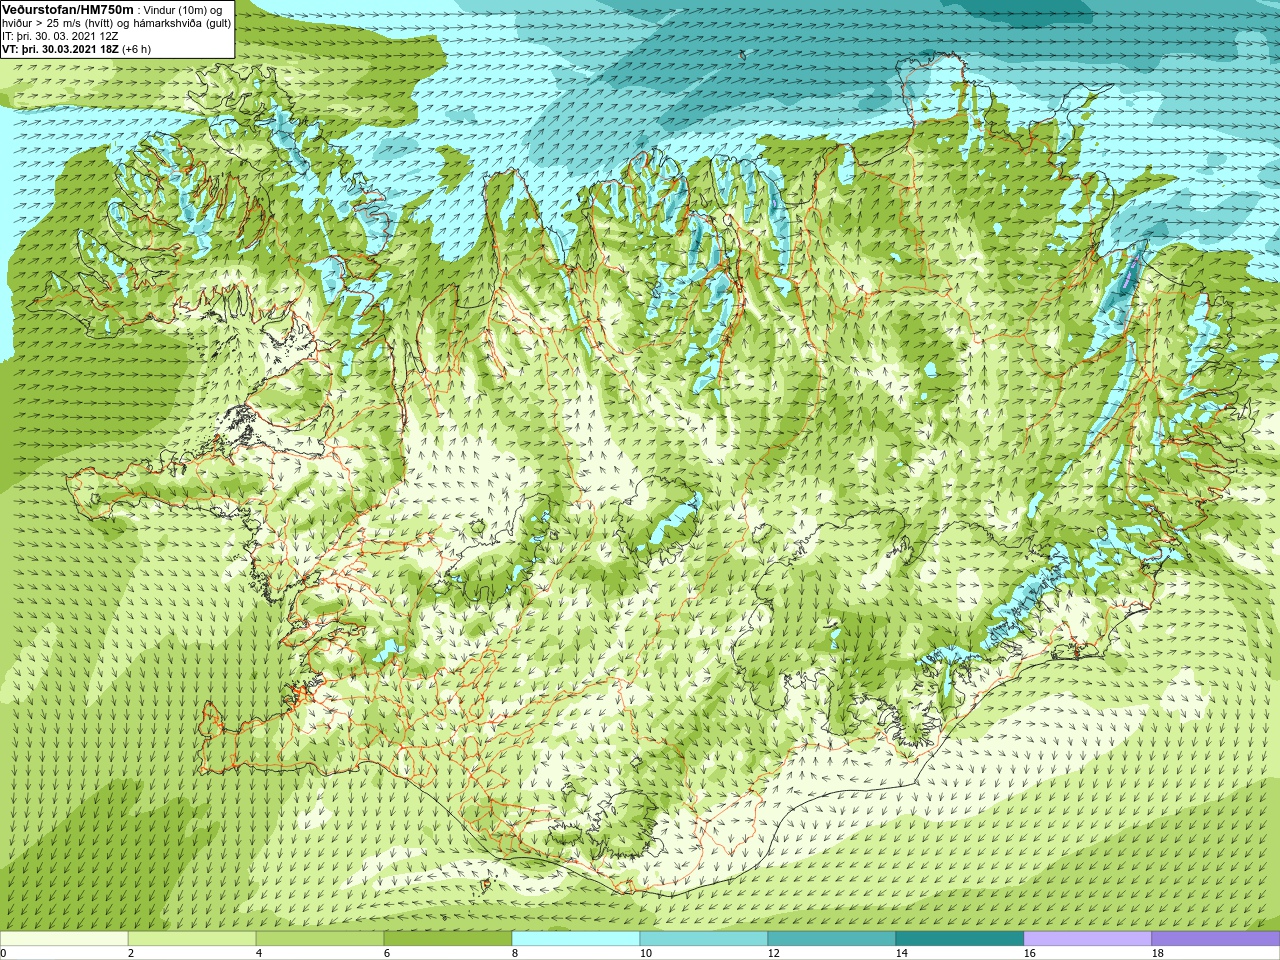Click the scale label '8'

pos(515,953)
